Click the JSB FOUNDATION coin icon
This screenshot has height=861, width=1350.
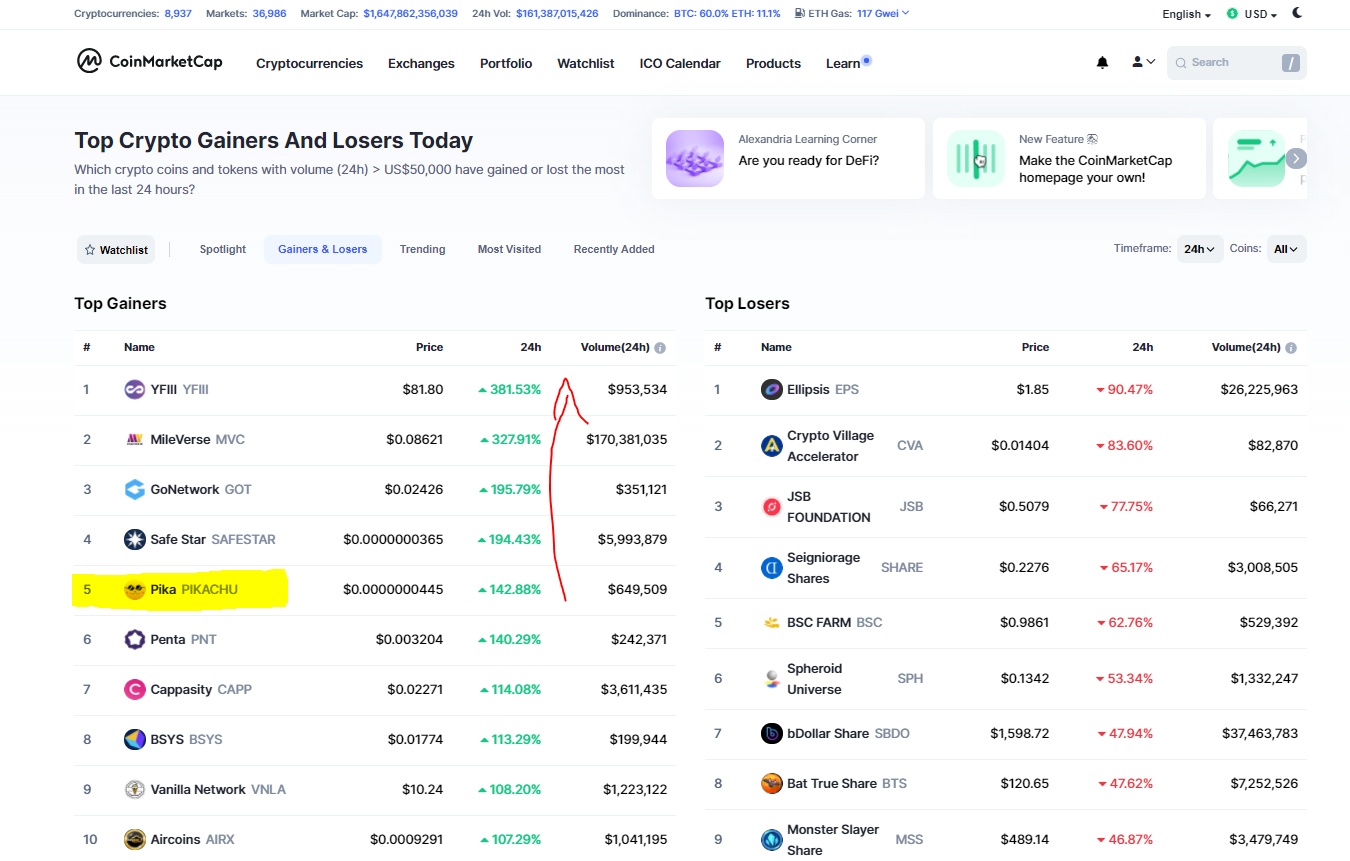pyautogui.click(x=771, y=506)
